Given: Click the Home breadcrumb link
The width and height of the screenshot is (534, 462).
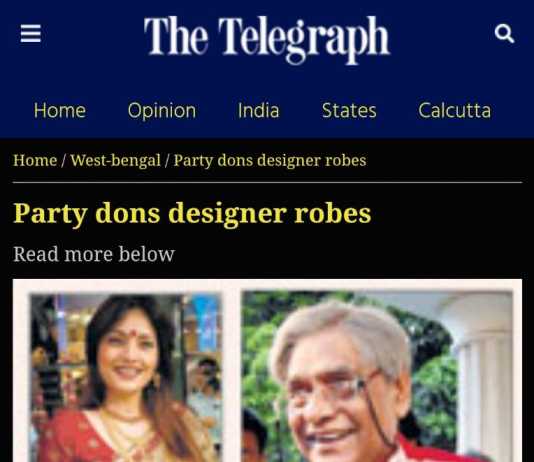Looking at the screenshot, I should (35, 160).
